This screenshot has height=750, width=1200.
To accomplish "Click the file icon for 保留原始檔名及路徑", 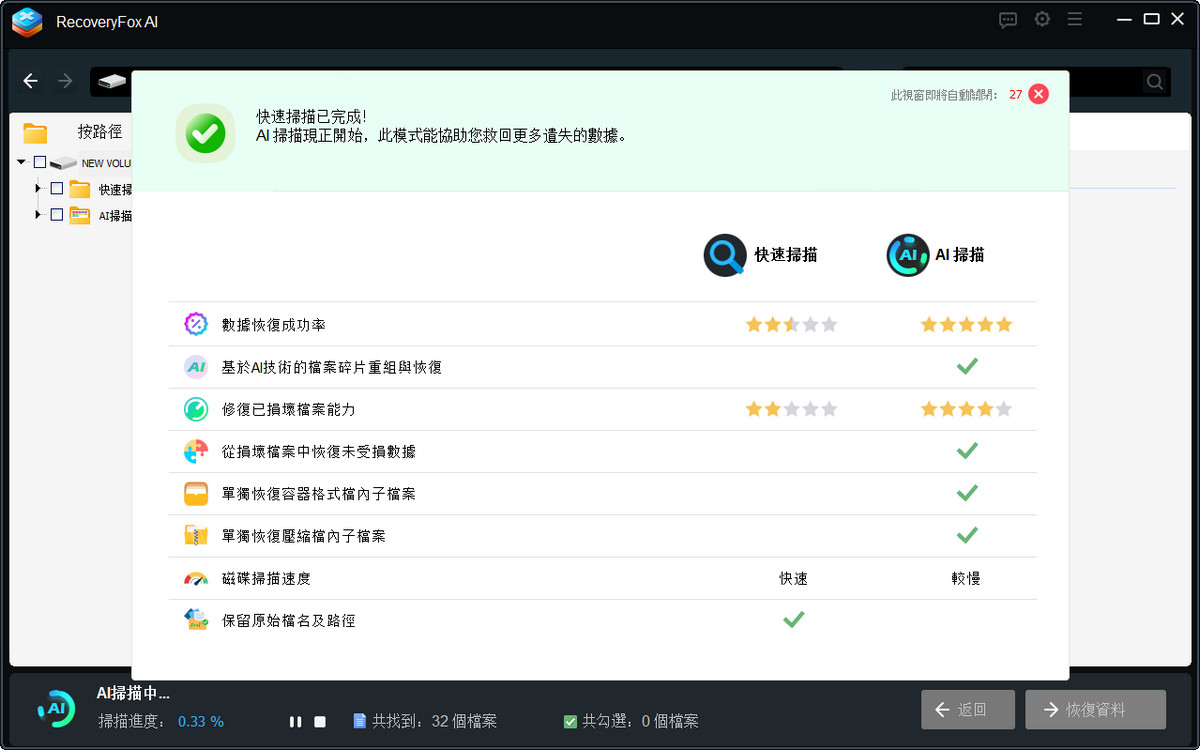I will [x=196, y=620].
